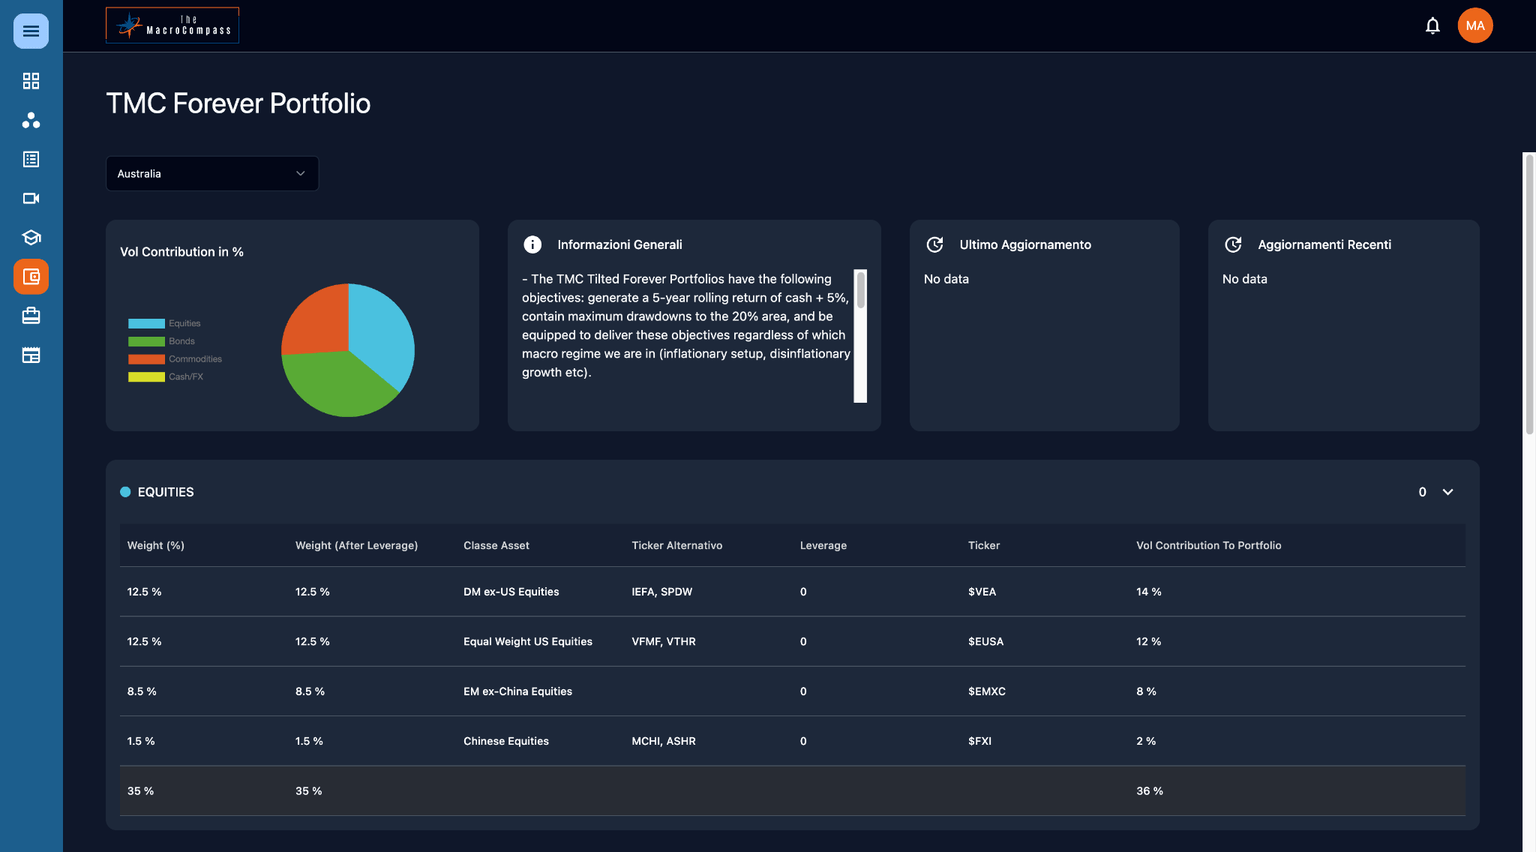This screenshot has width=1536, height=852.
Task: Open the hamburger menu button
Action: click(31, 31)
